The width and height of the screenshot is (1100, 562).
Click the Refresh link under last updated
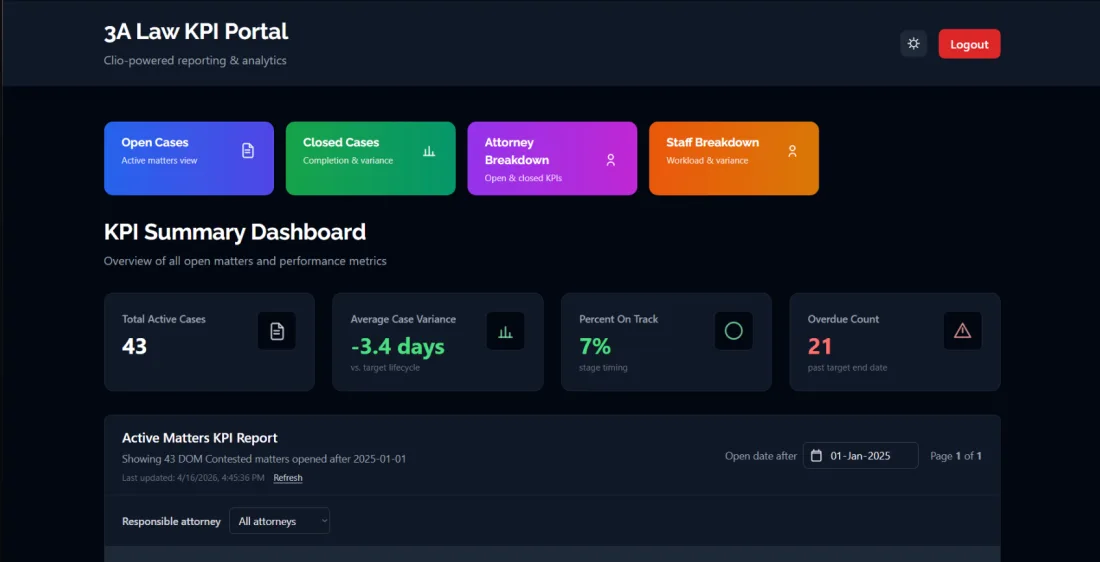288,478
